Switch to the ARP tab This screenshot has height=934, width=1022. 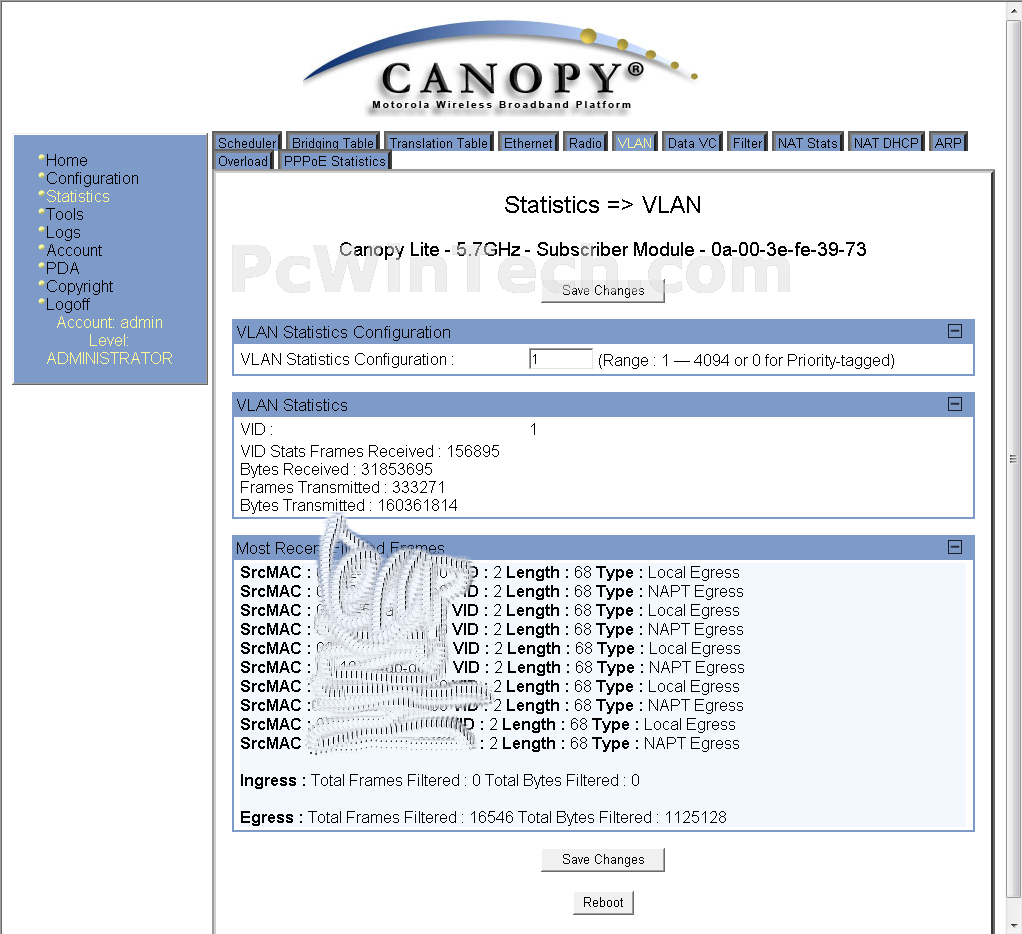[x=948, y=143]
